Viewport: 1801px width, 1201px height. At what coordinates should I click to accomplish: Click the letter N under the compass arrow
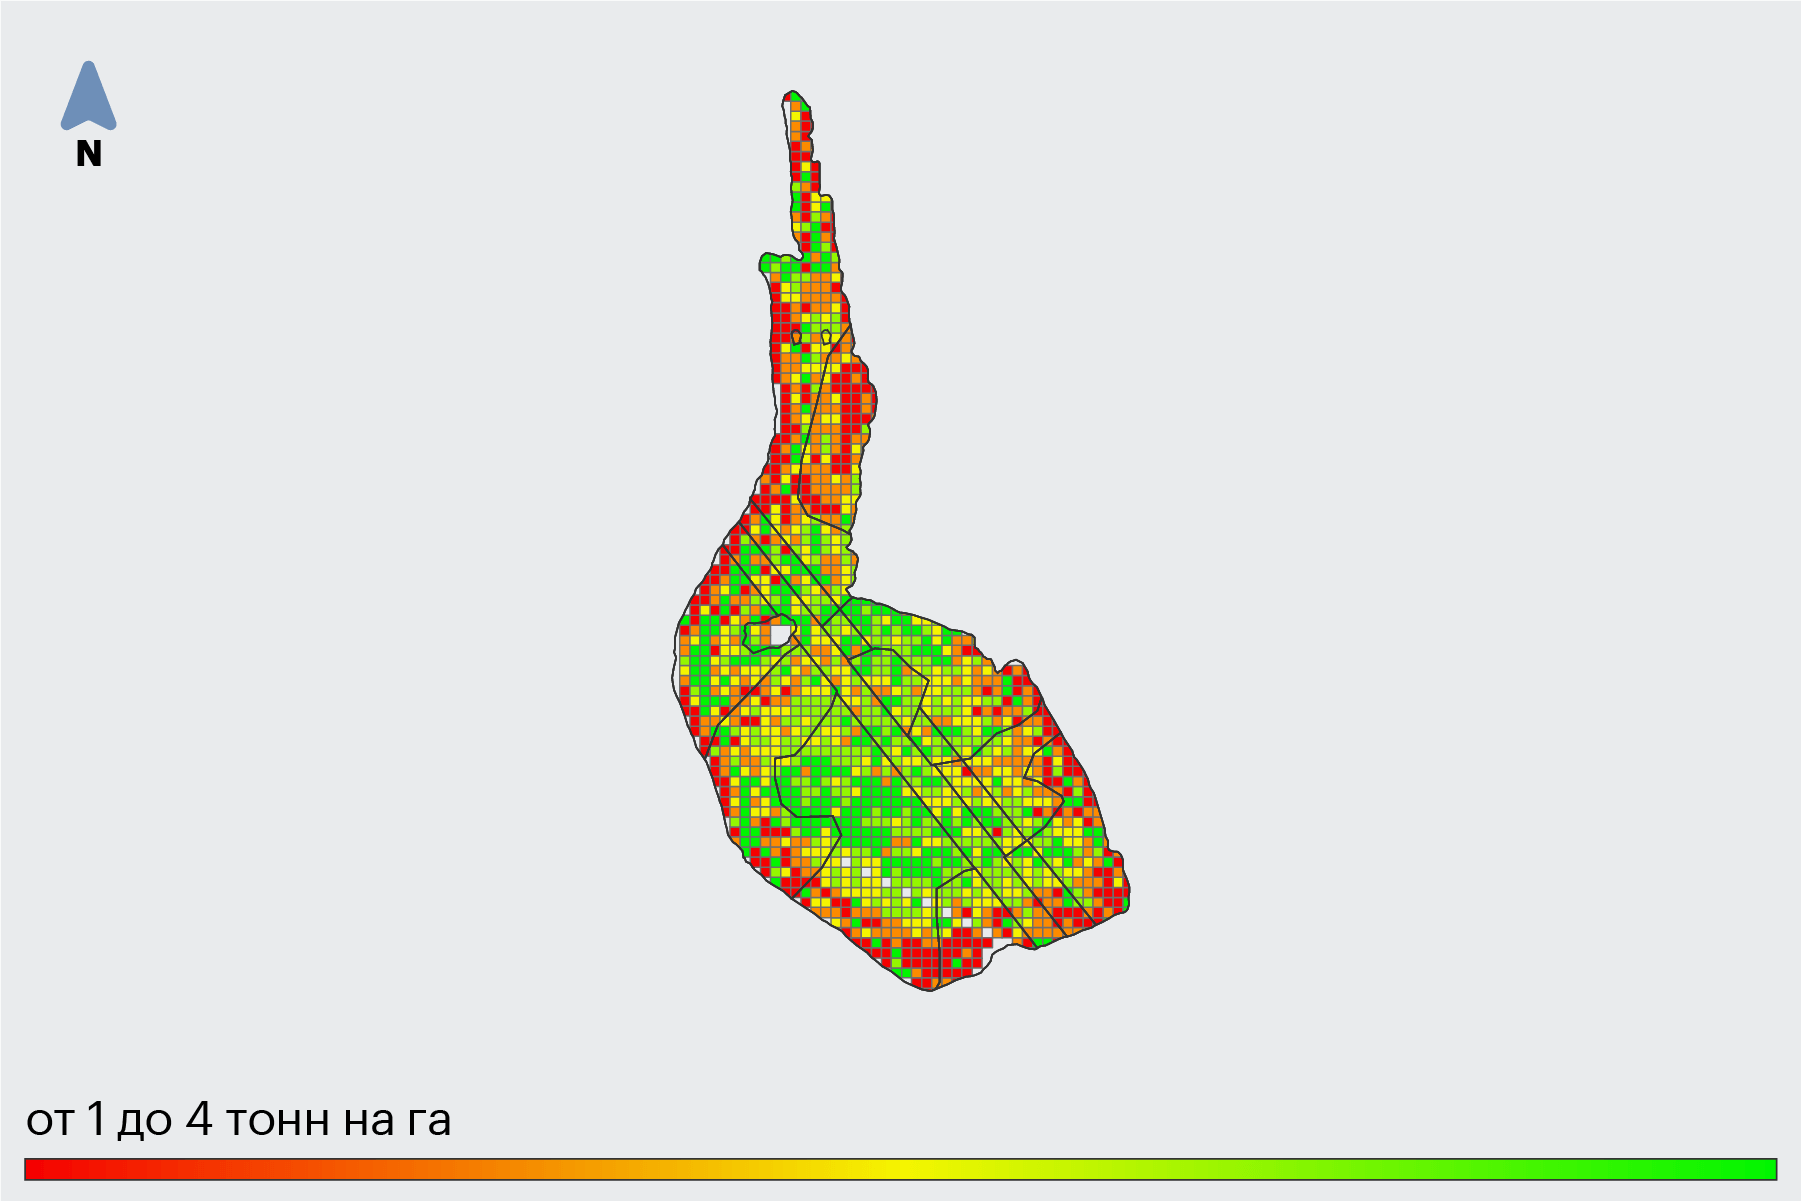(x=89, y=154)
